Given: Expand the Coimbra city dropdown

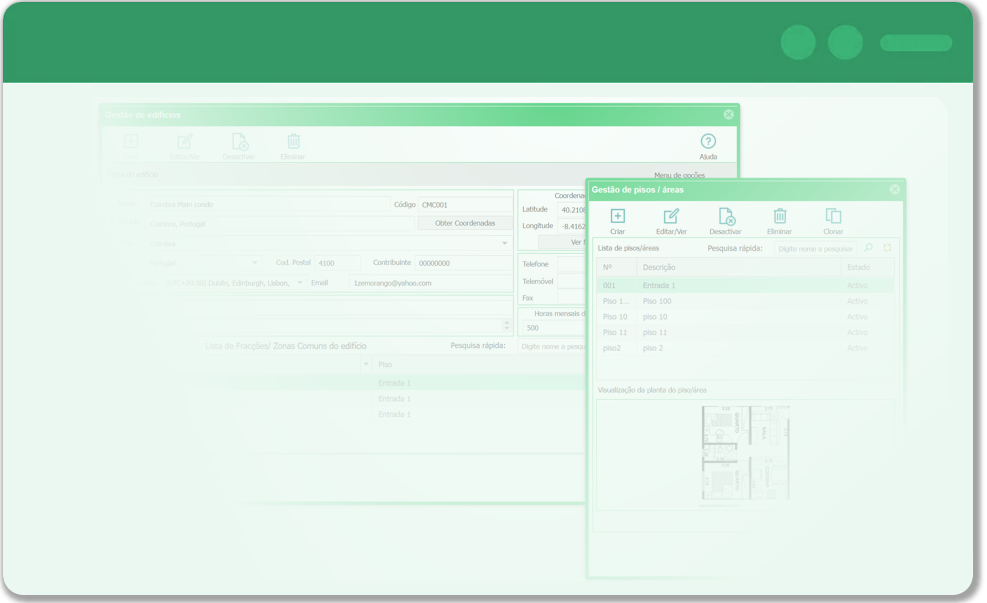Looking at the screenshot, I should point(504,243).
